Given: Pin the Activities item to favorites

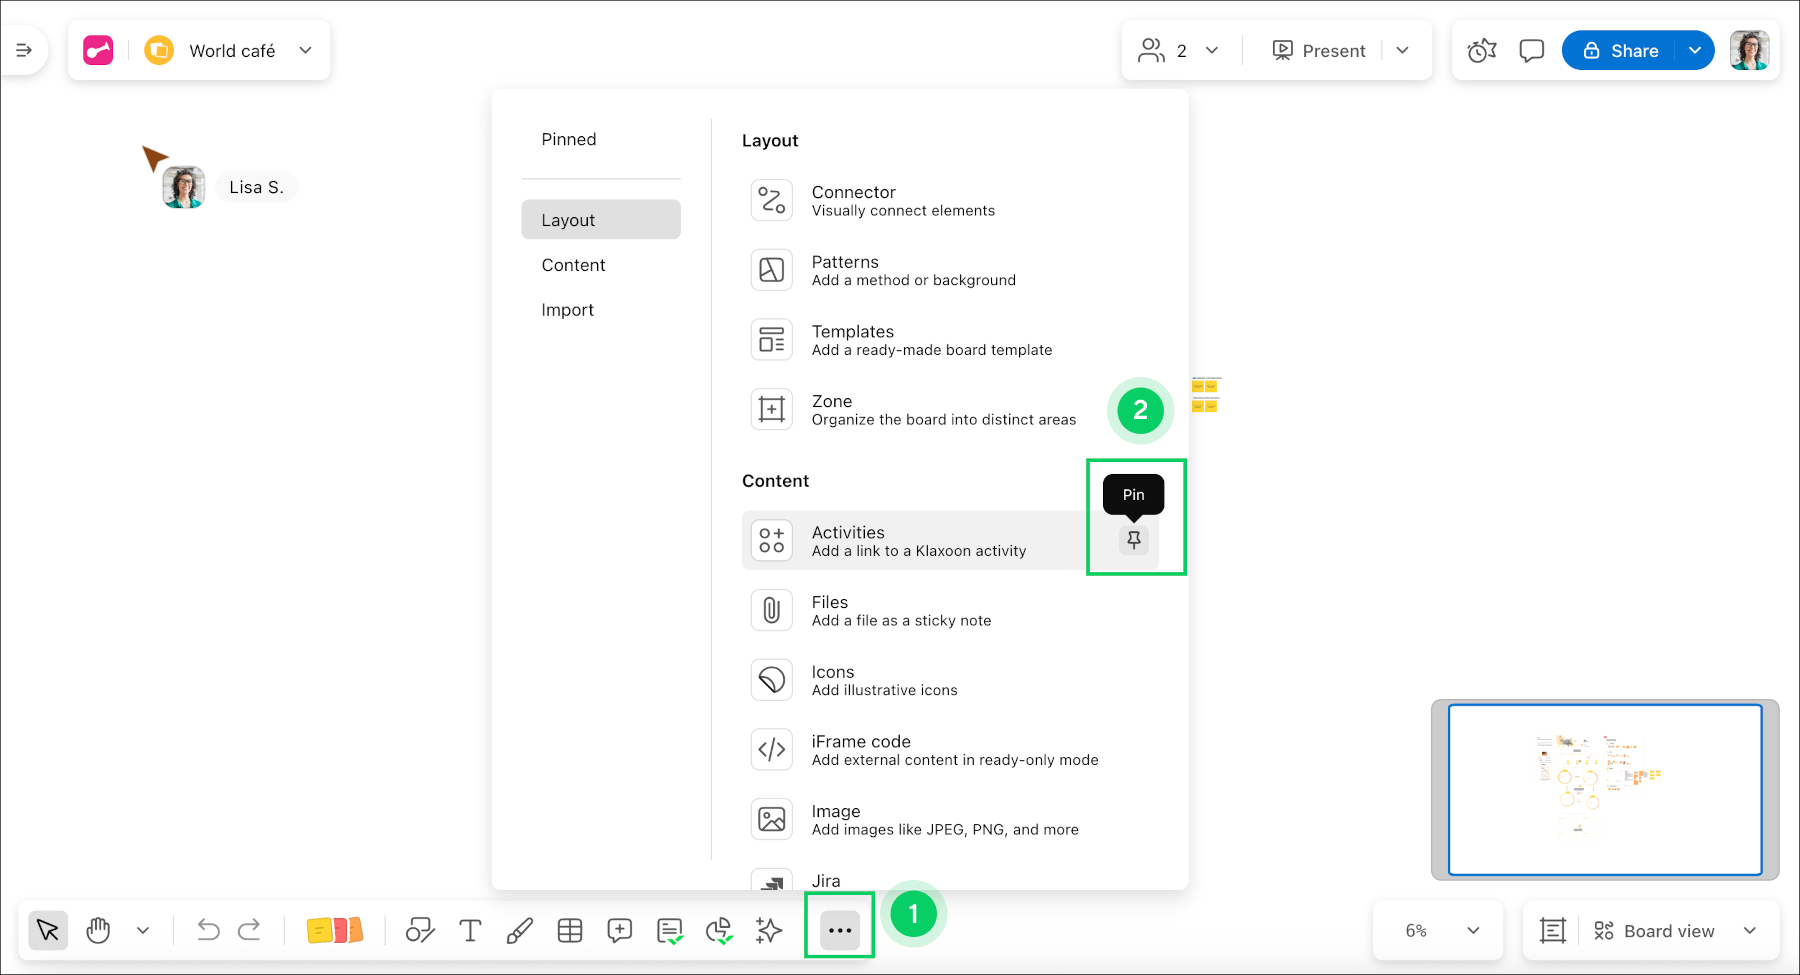Looking at the screenshot, I should click(x=1134, y=540).
